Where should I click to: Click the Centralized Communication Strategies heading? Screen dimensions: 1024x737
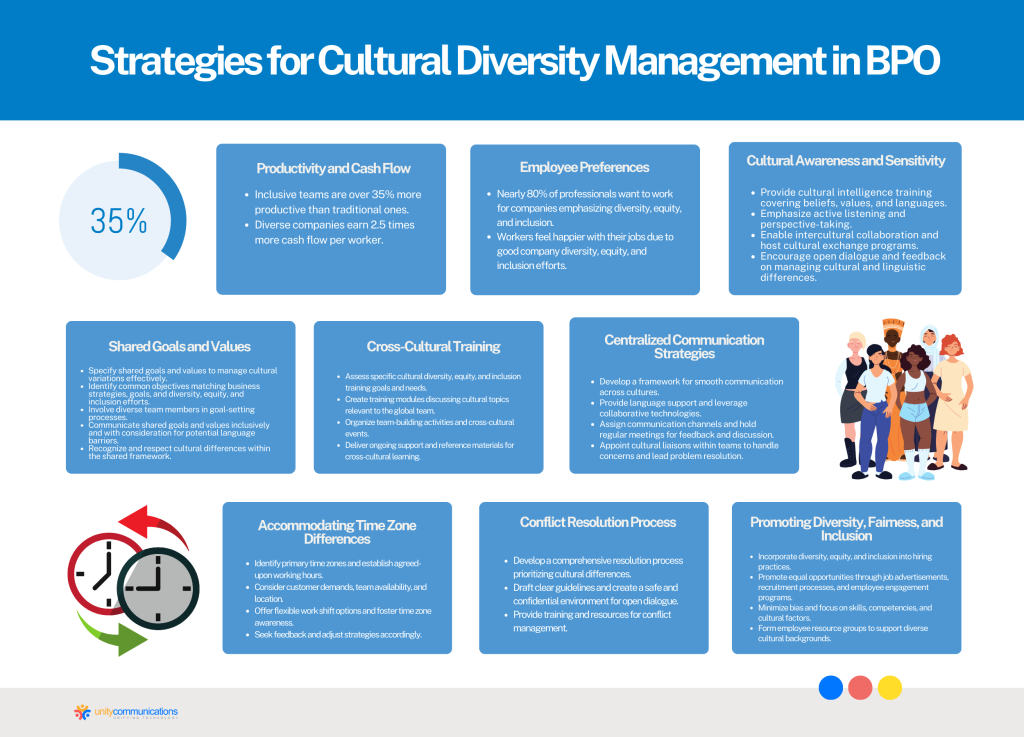tap(684, 347)
